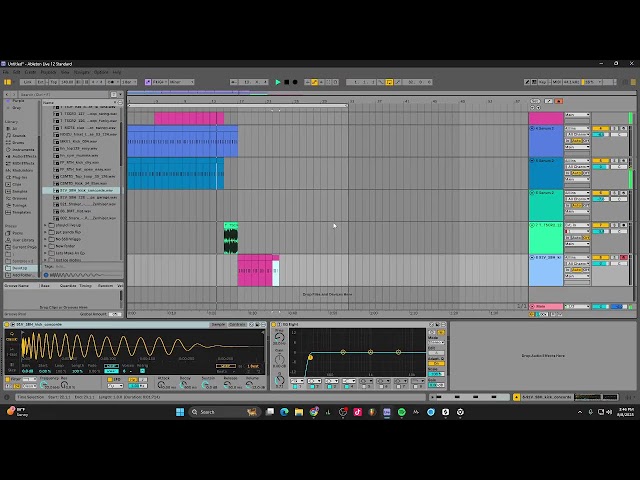Viewport: 640px width, 480px height.
Task: Set track 4 monitor to Auto
Action: pyautogui.click(x=577, y=141)
